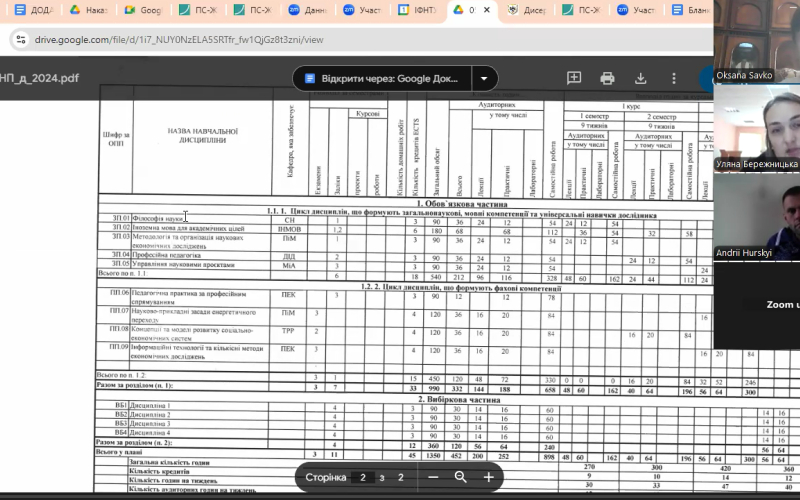Viewport: 800px width, 500px height.
Task: Switch to the 'Дисер' tab
Action: click(528, 10)
